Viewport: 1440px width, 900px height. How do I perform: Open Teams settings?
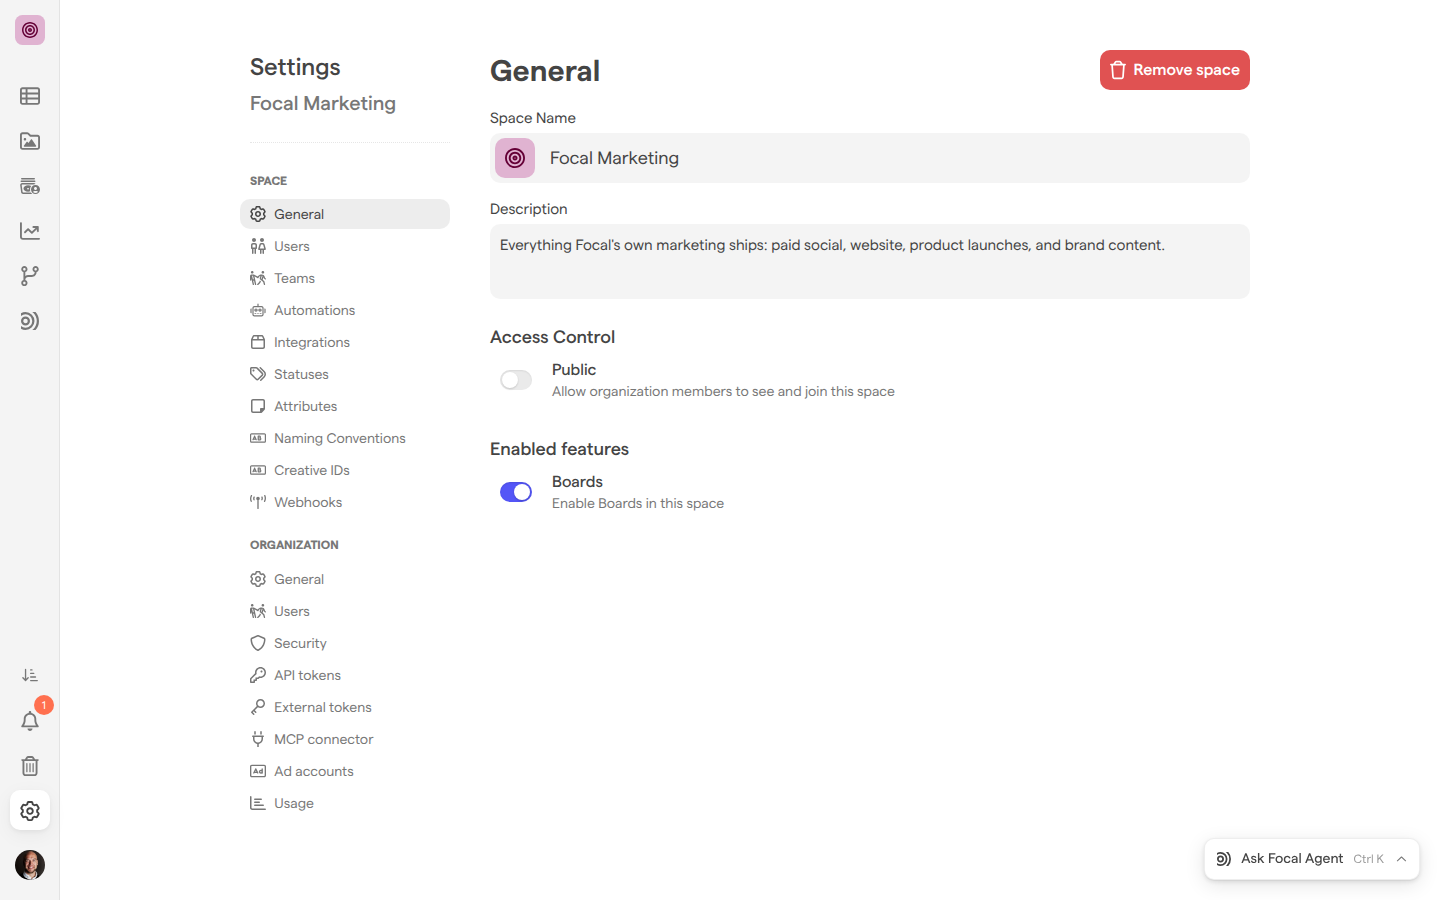point(345,278)
